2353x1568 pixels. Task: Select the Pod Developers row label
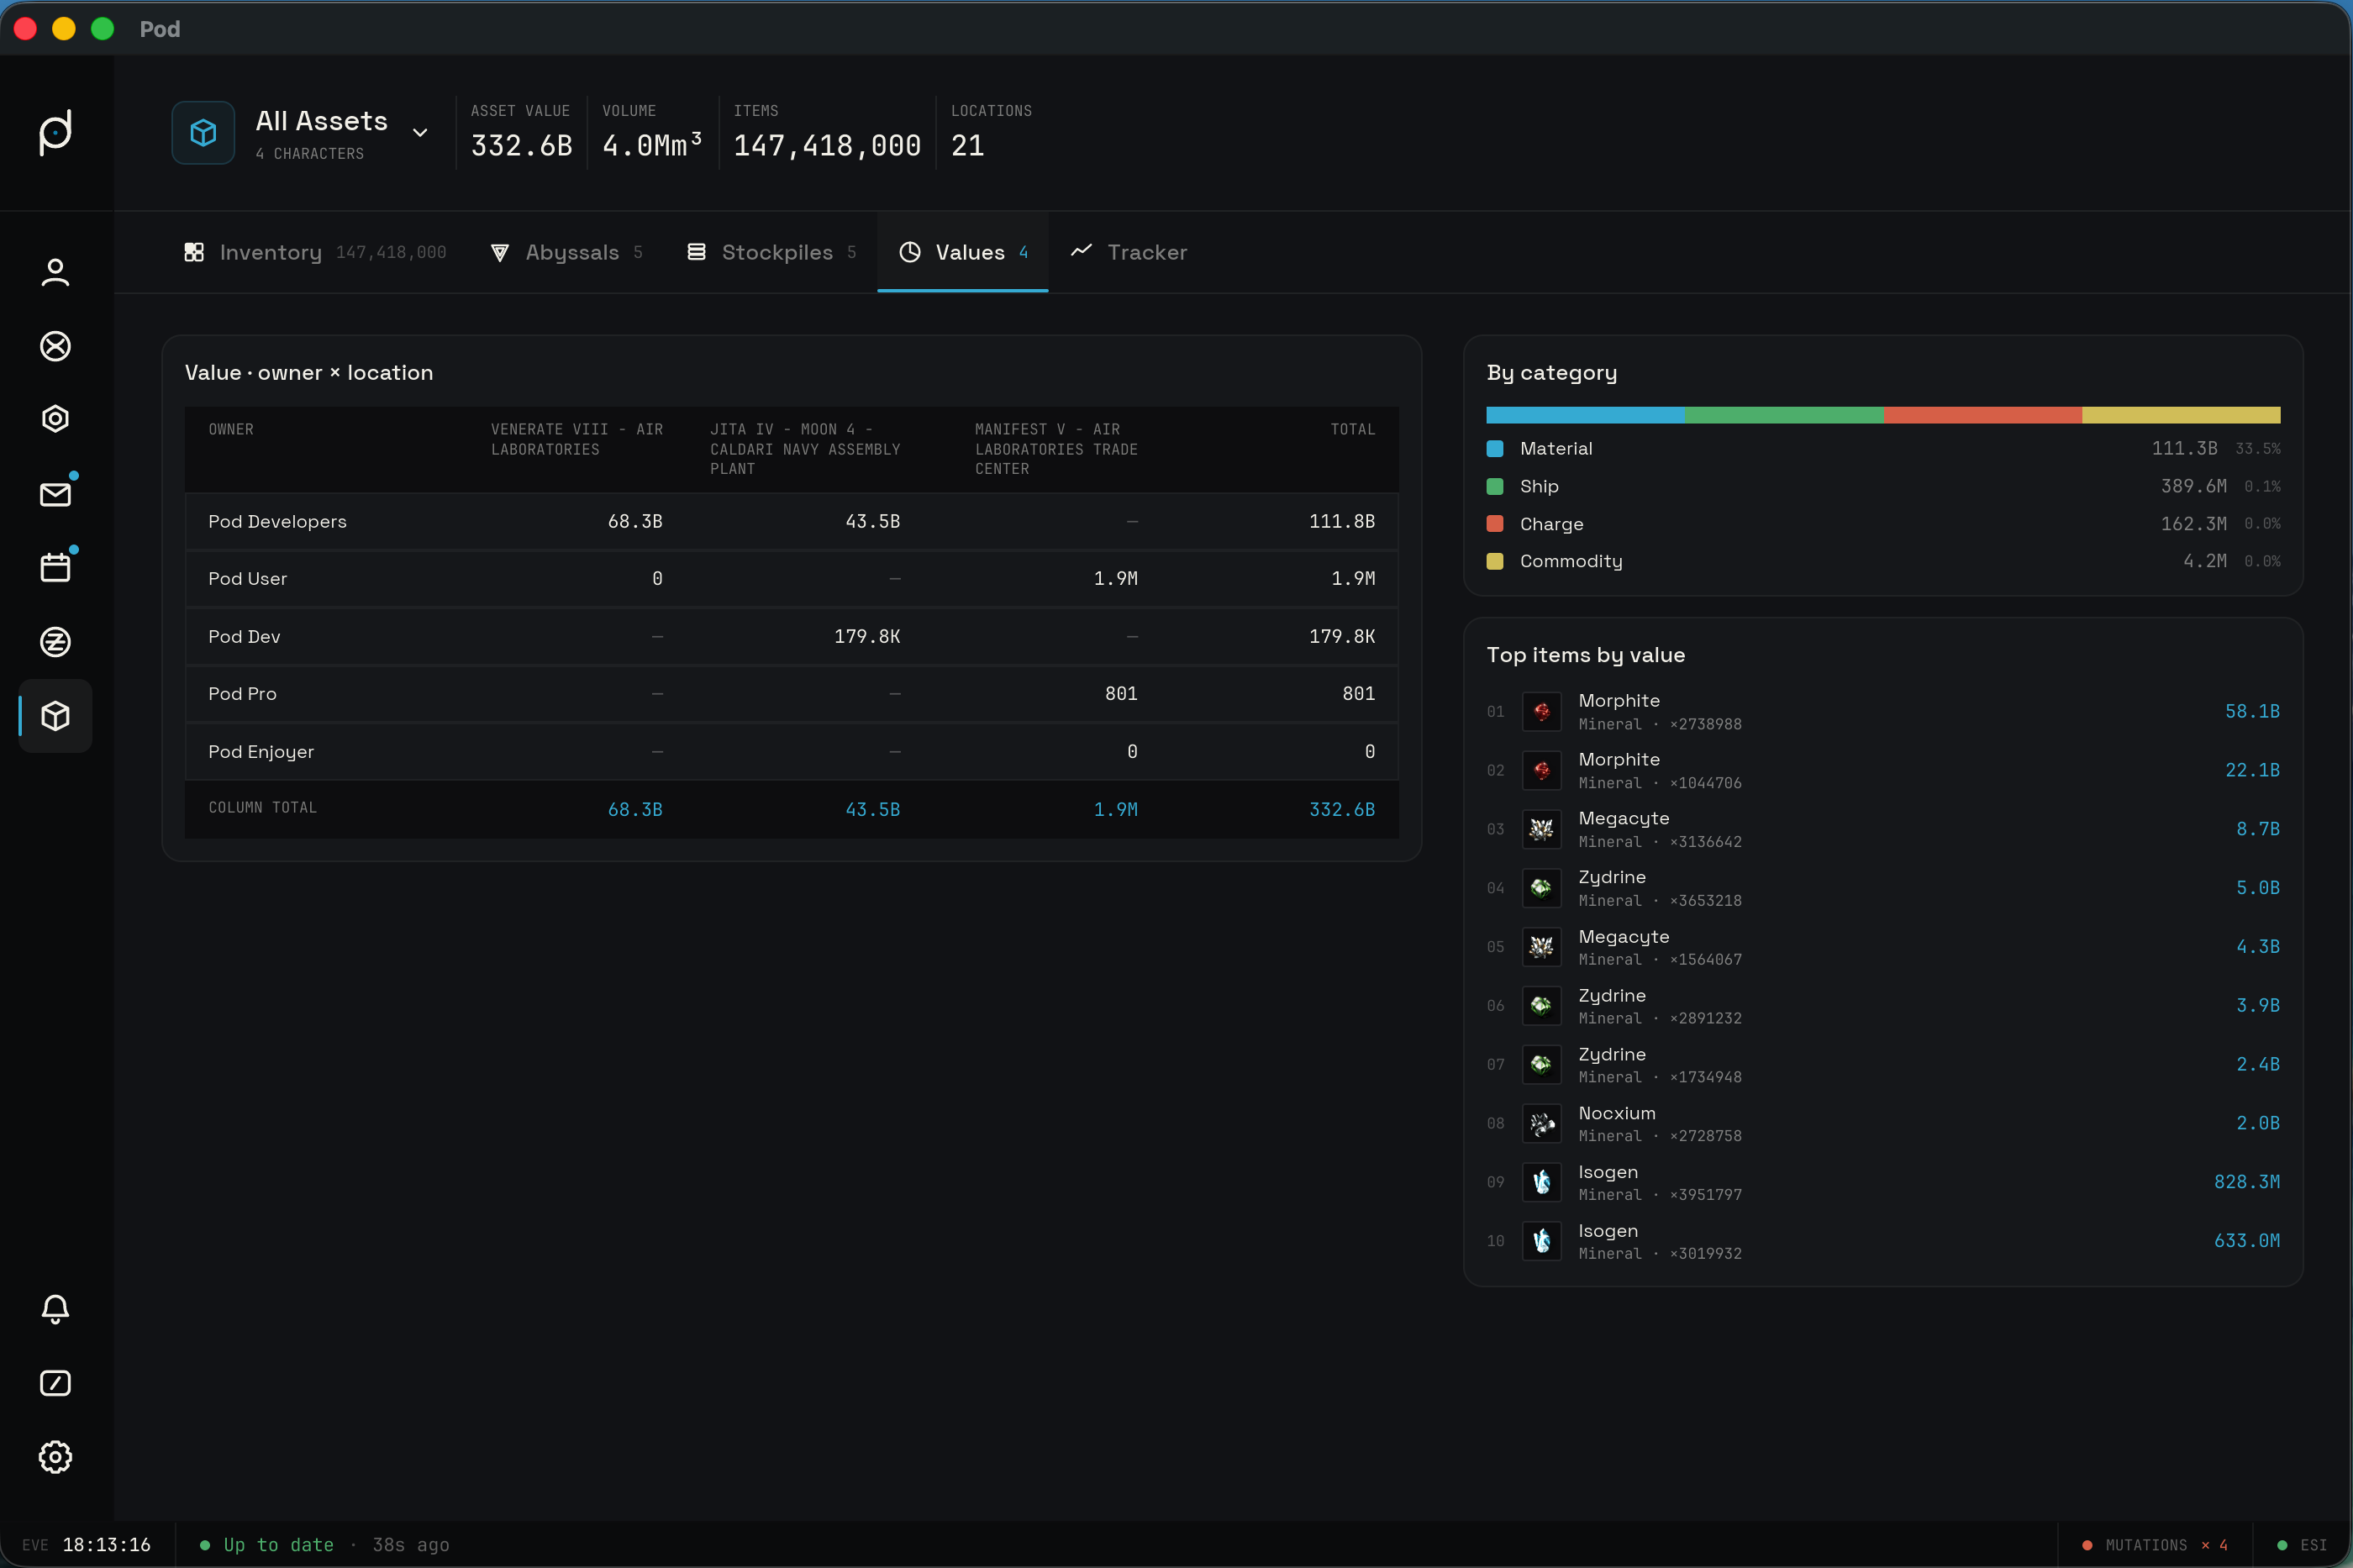coord(277,522)
